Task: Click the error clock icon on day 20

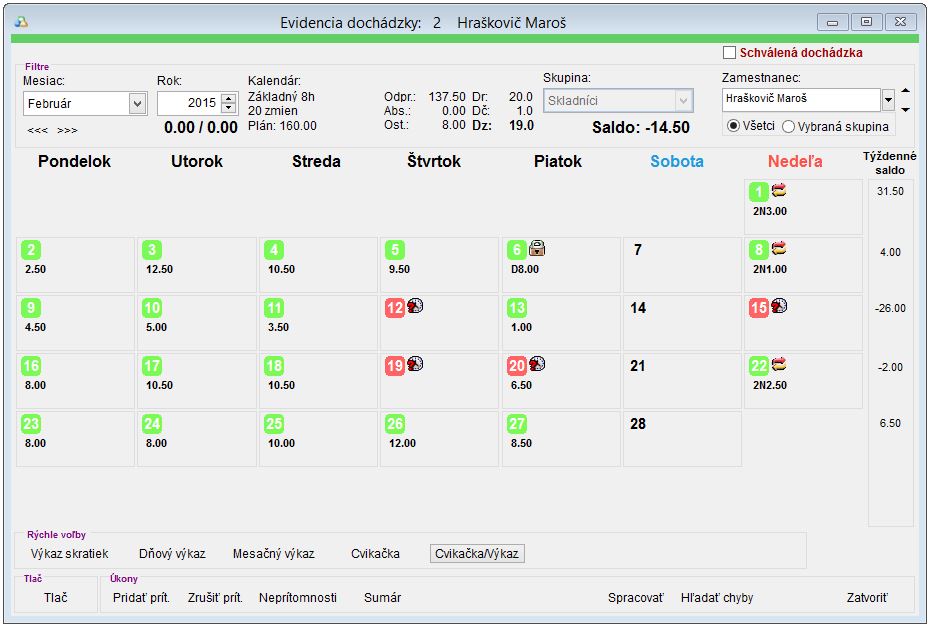Action: (537, 363)
